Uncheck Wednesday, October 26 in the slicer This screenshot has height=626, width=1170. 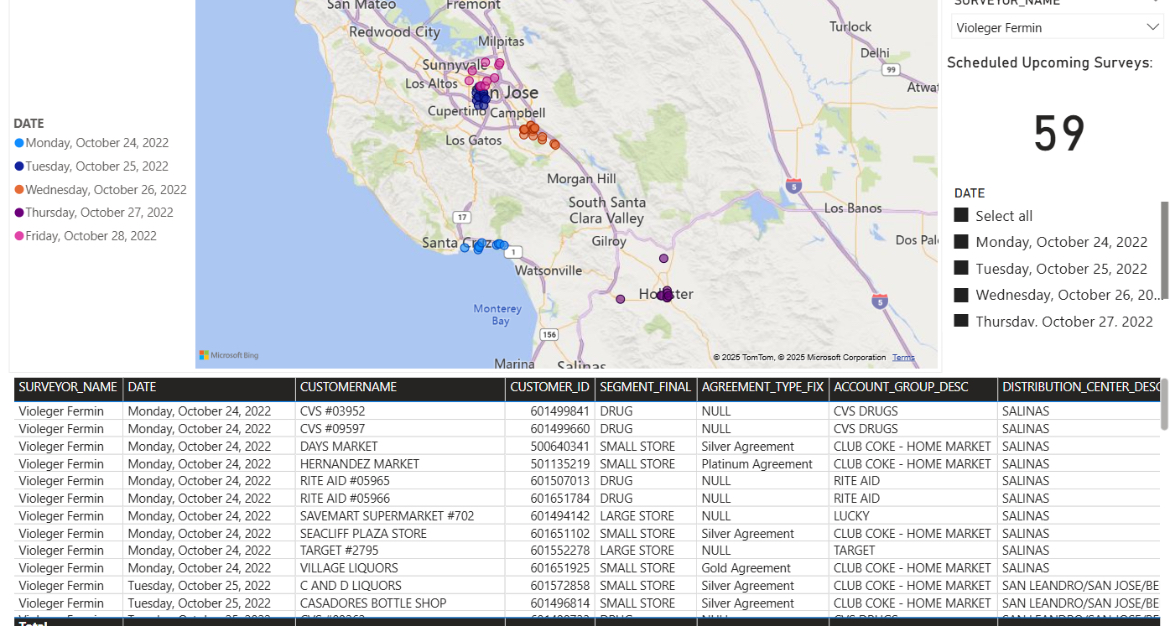tap(961, 295)
